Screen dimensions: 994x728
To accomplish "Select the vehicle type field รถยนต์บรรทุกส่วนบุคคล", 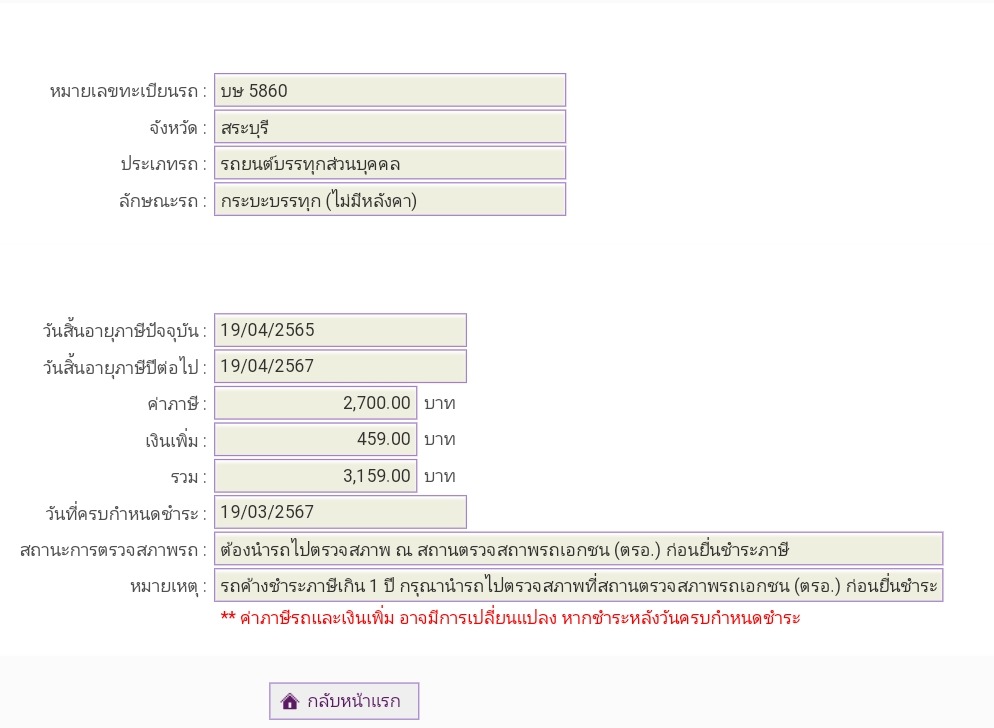I will point(390,164).
